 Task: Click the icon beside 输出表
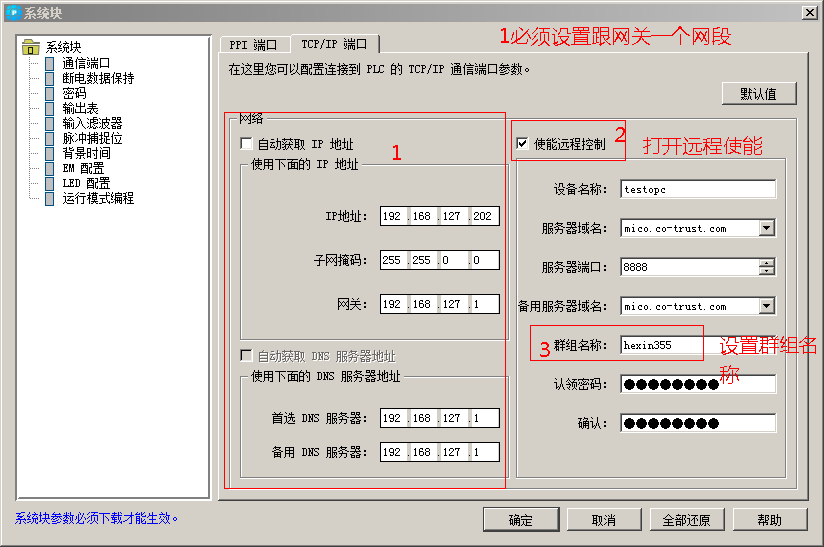[x=49, y=109]
